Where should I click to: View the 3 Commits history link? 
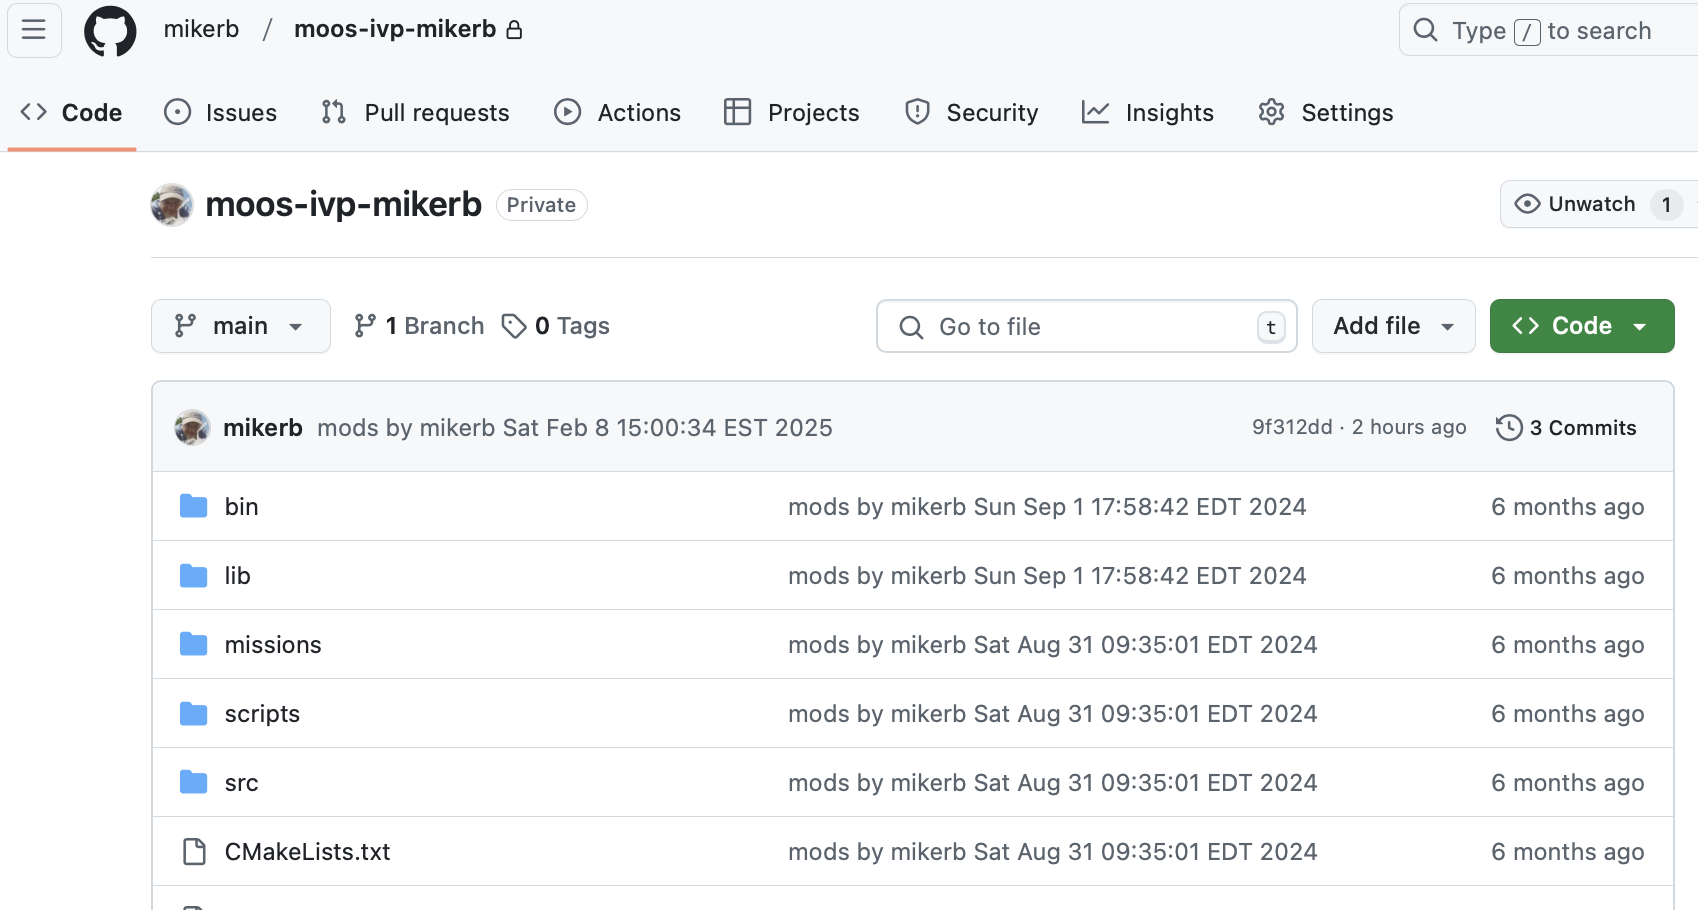[x=1582, y=428]
